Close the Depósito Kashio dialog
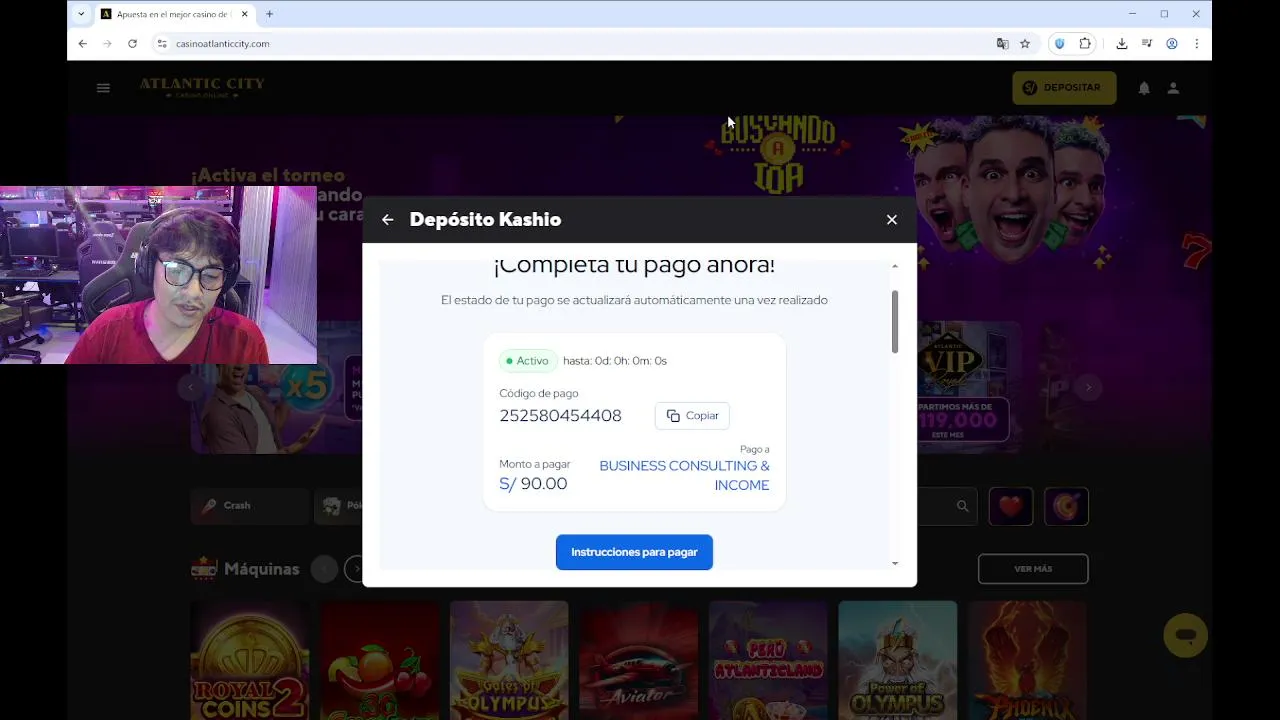Screen dimensions: 1280x720 (892, 220)
